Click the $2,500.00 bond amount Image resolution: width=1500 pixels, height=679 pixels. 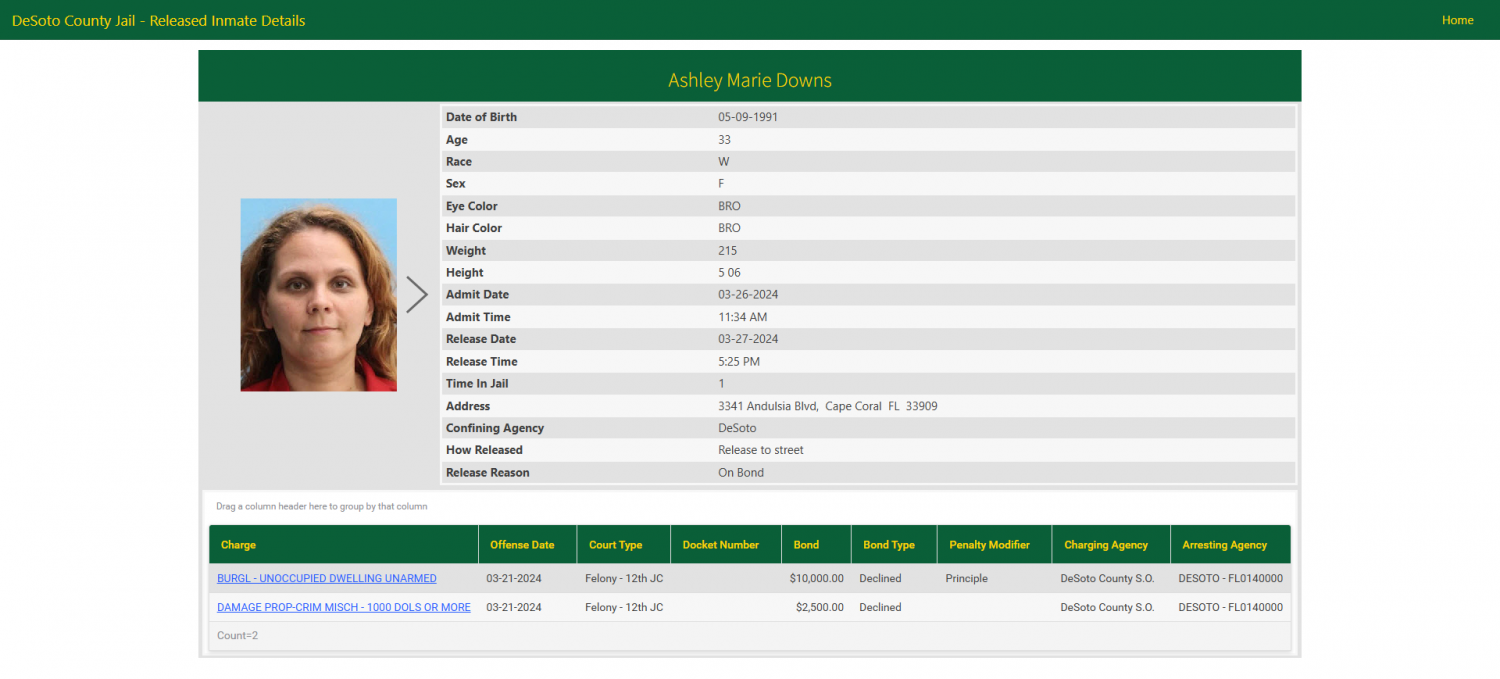pyautogui.click(x=820, y=607)
